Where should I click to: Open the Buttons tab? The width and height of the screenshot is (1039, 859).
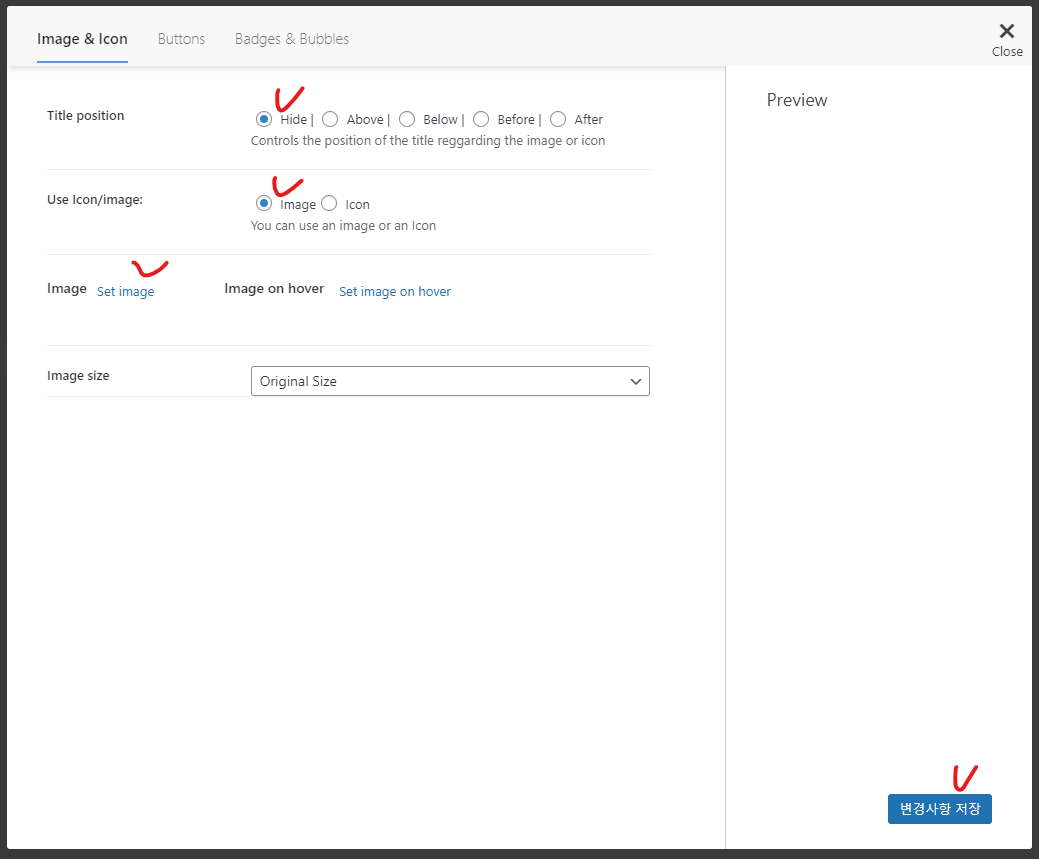[x=182, y=39]
